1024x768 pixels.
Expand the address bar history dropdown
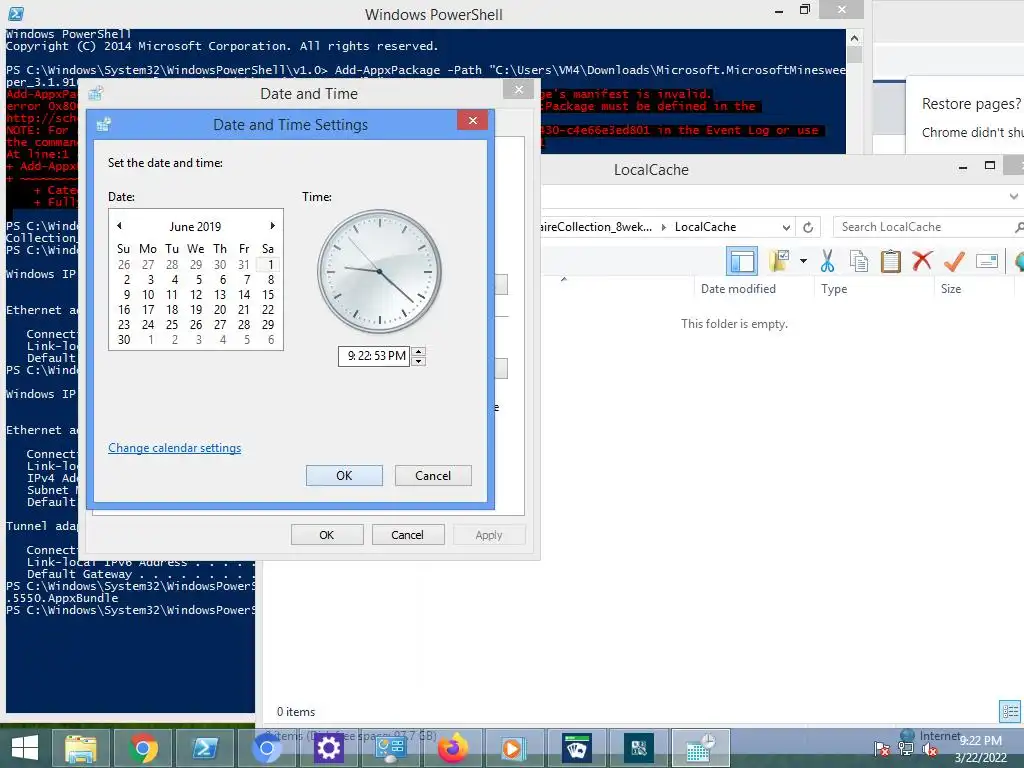tap(786, 227)
